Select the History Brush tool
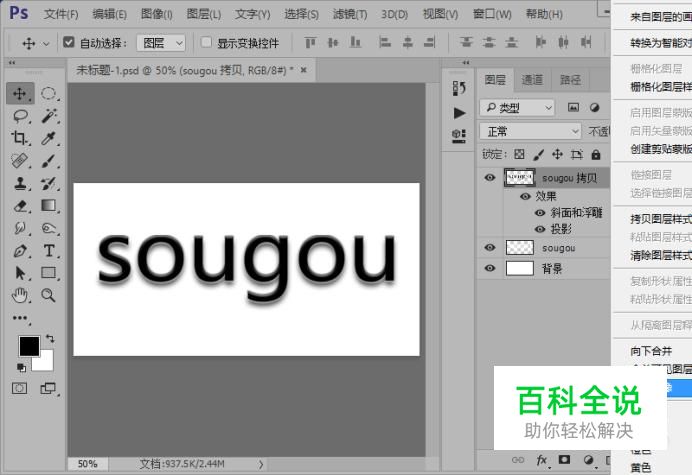The width and height of the screenshot is (692, 475). [x=49, y=183]
